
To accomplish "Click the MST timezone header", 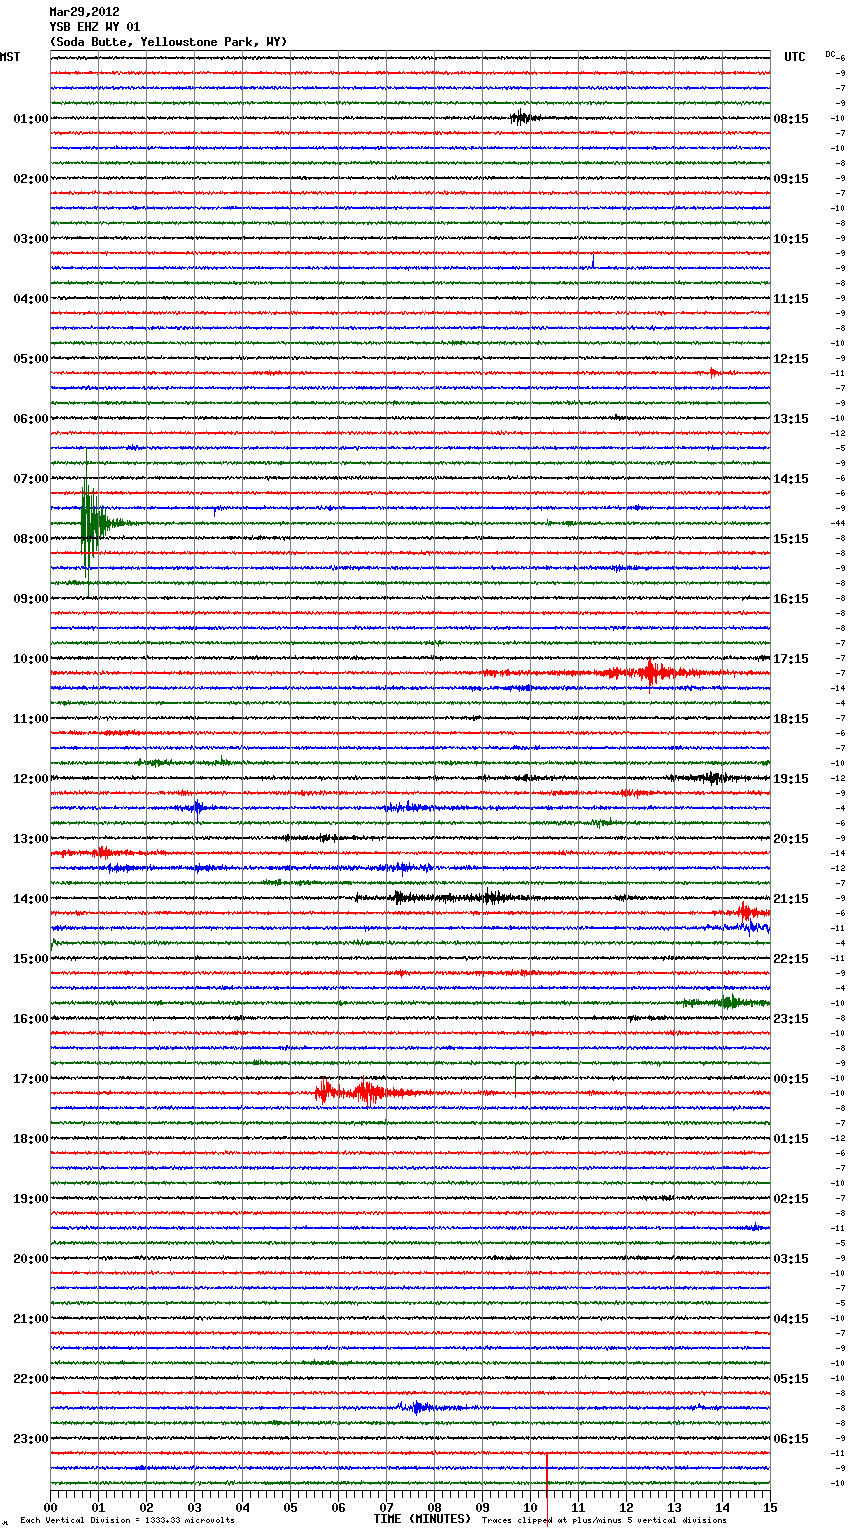I will [10, 57].
